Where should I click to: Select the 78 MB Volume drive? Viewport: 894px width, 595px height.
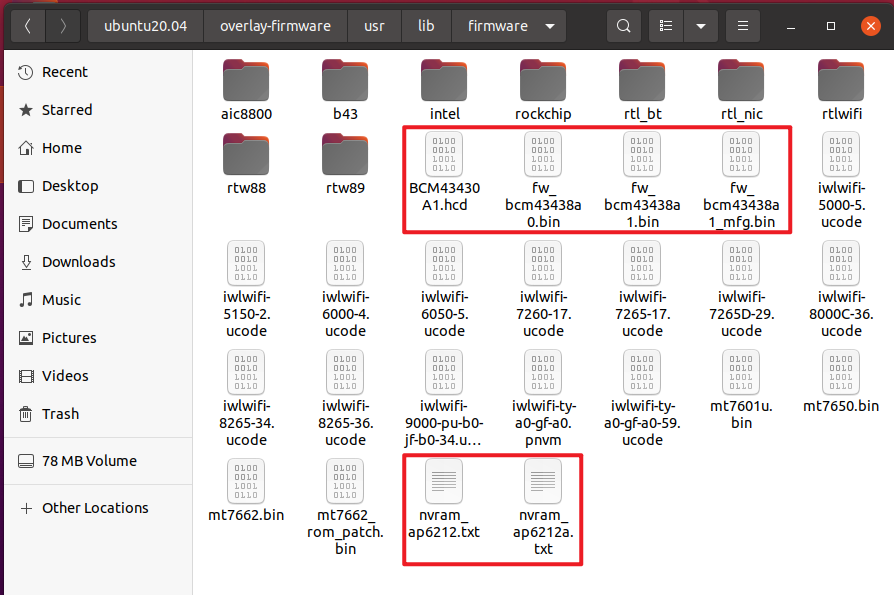pyautogui.click(x=89, y=461)
